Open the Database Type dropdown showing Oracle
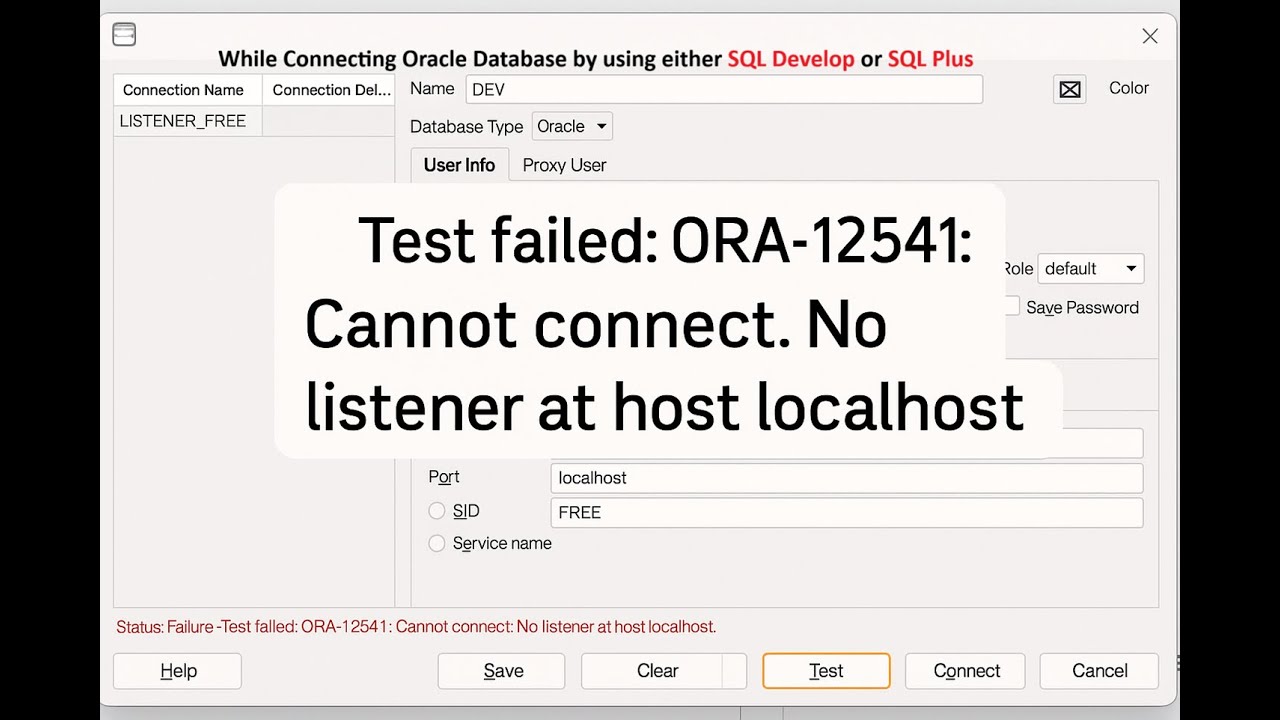The image size is (1280, 720). [572, 126]
